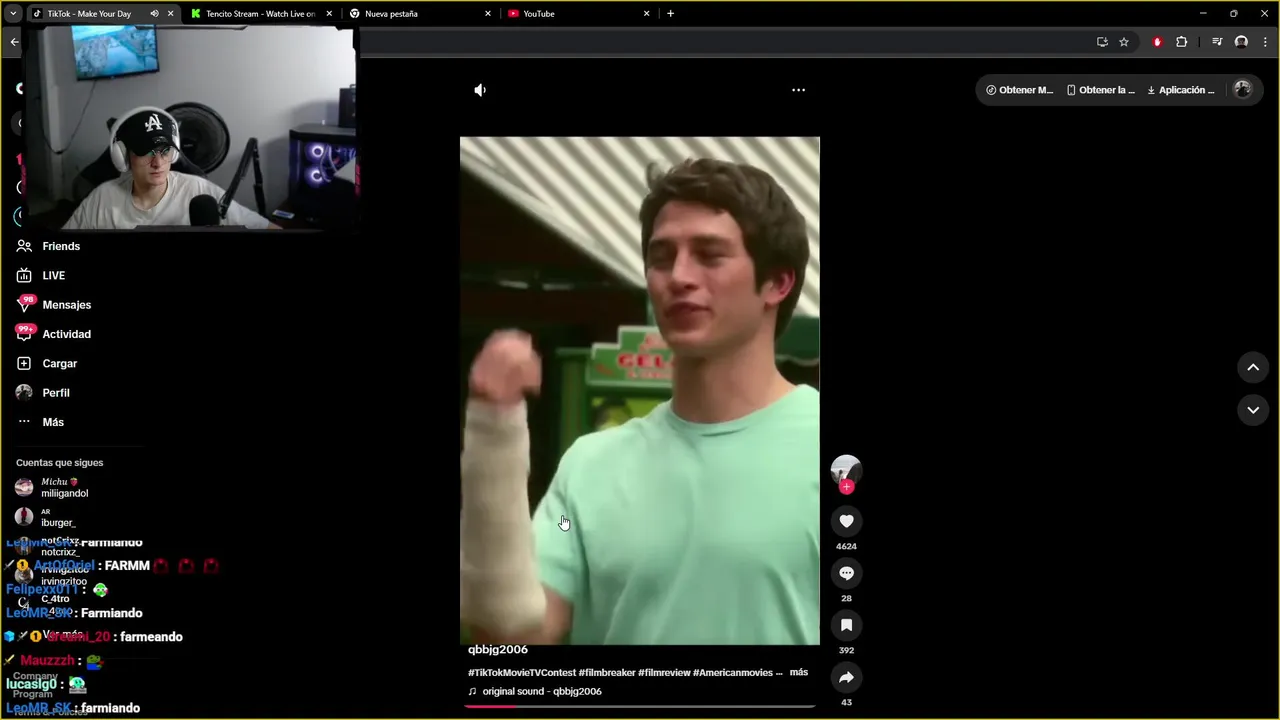Like the video with heart icon
The width and height of the screenshot is (1280, 720).
click(846, 521)
